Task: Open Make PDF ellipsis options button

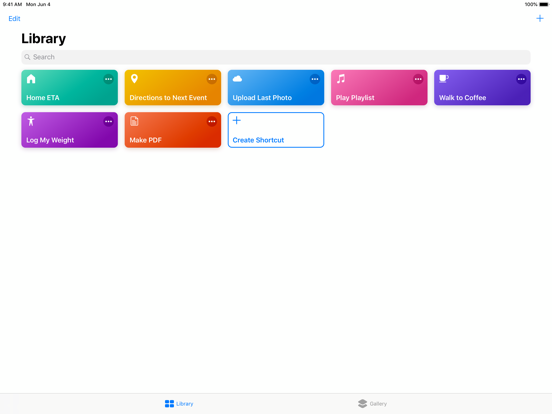Action: [x=212, y=121]
